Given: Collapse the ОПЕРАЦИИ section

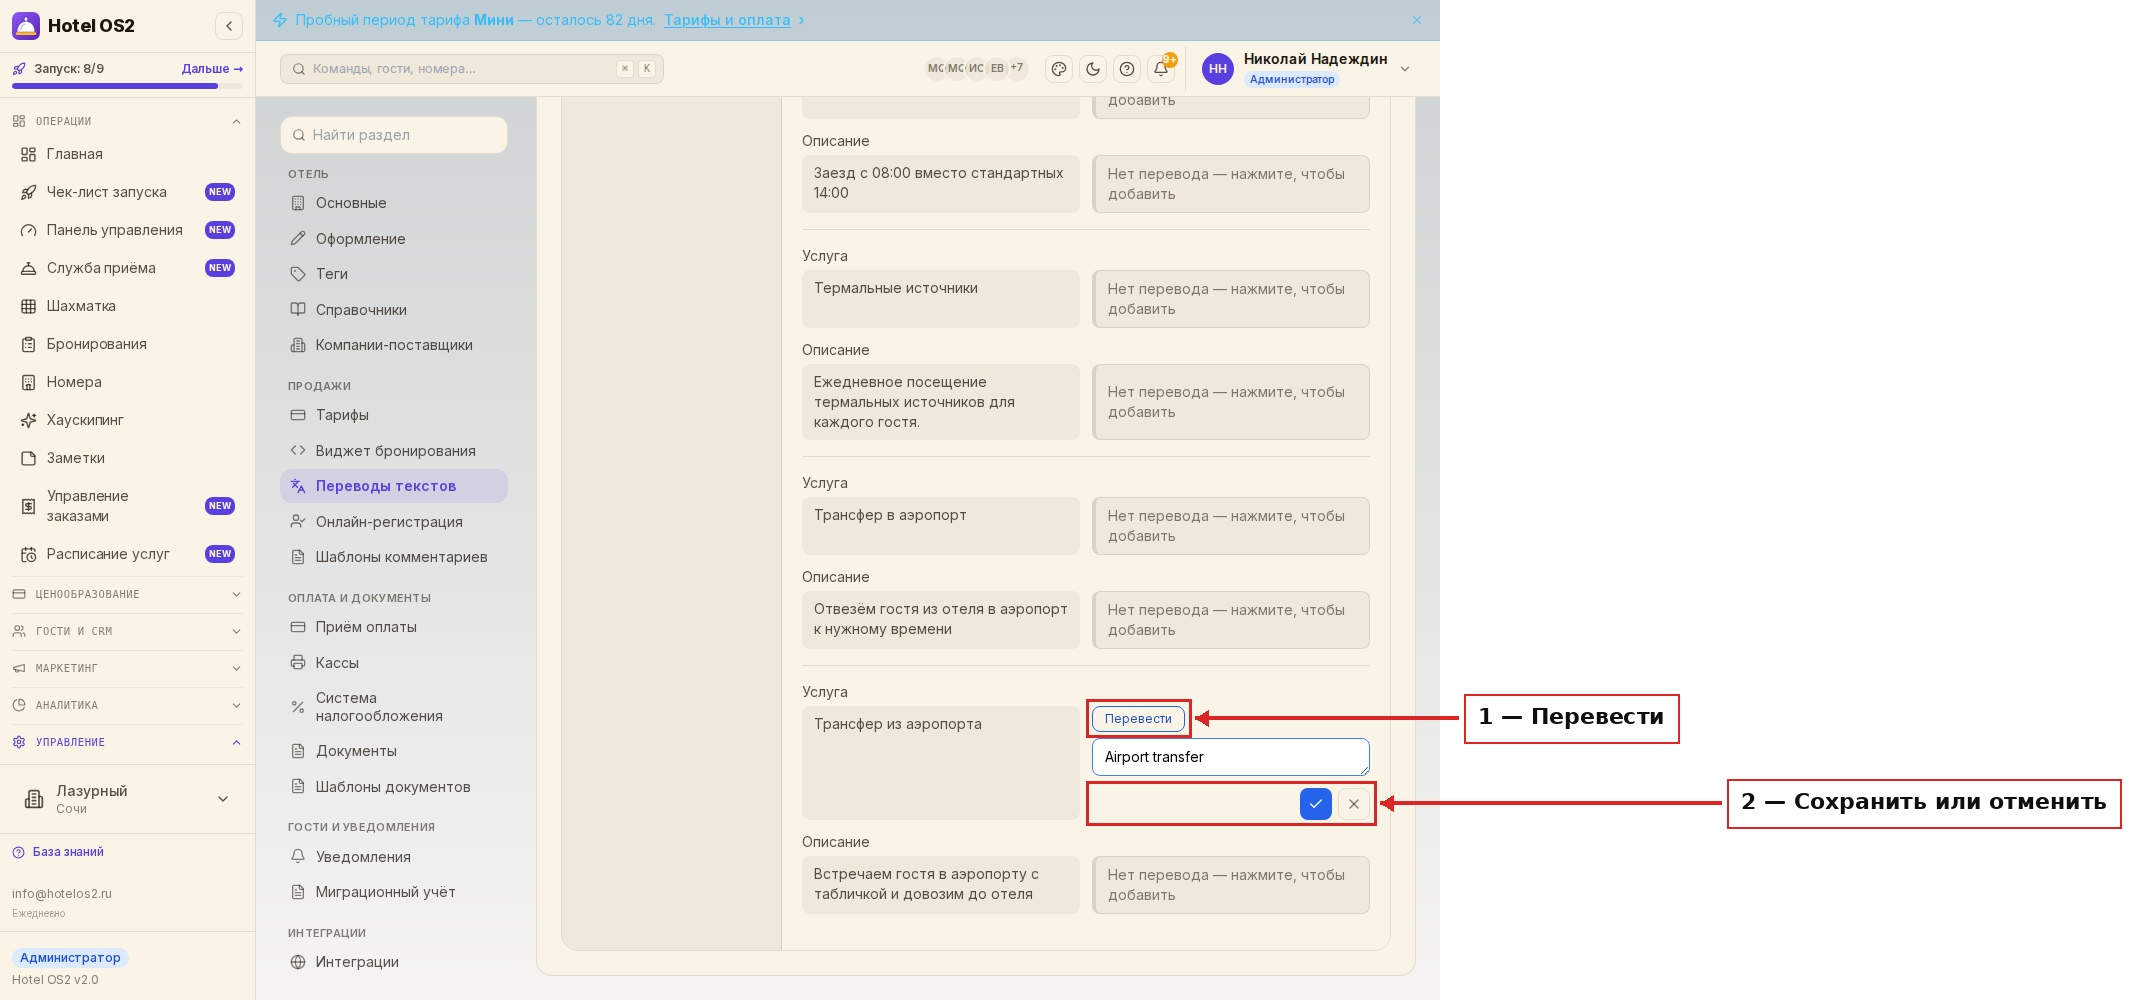Looking at the screenshot, I should (x=127, y=121).
